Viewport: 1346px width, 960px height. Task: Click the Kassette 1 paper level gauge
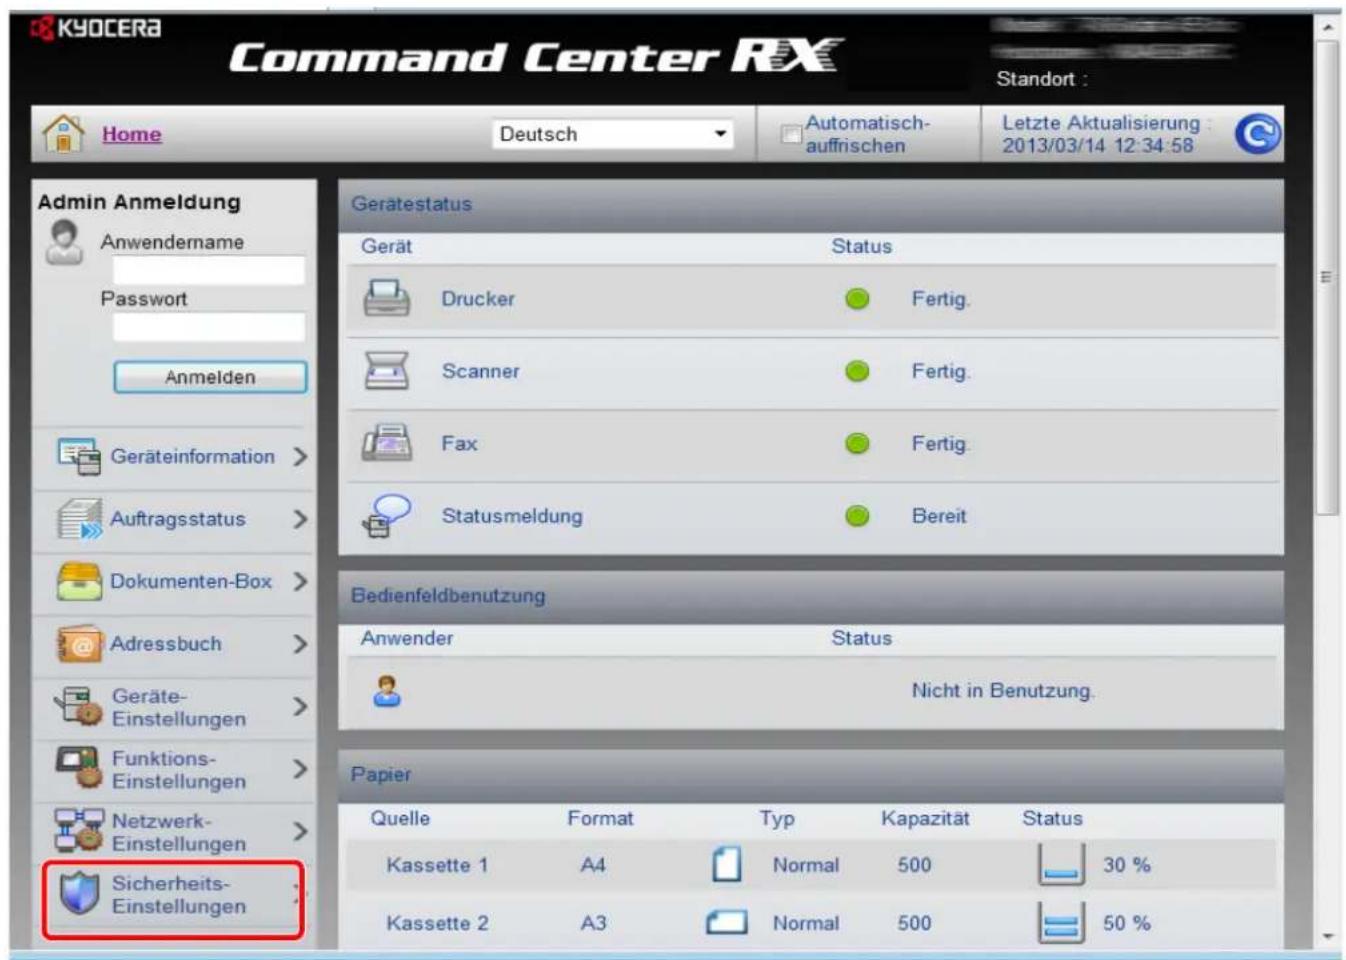click(x=1061, y=865)
